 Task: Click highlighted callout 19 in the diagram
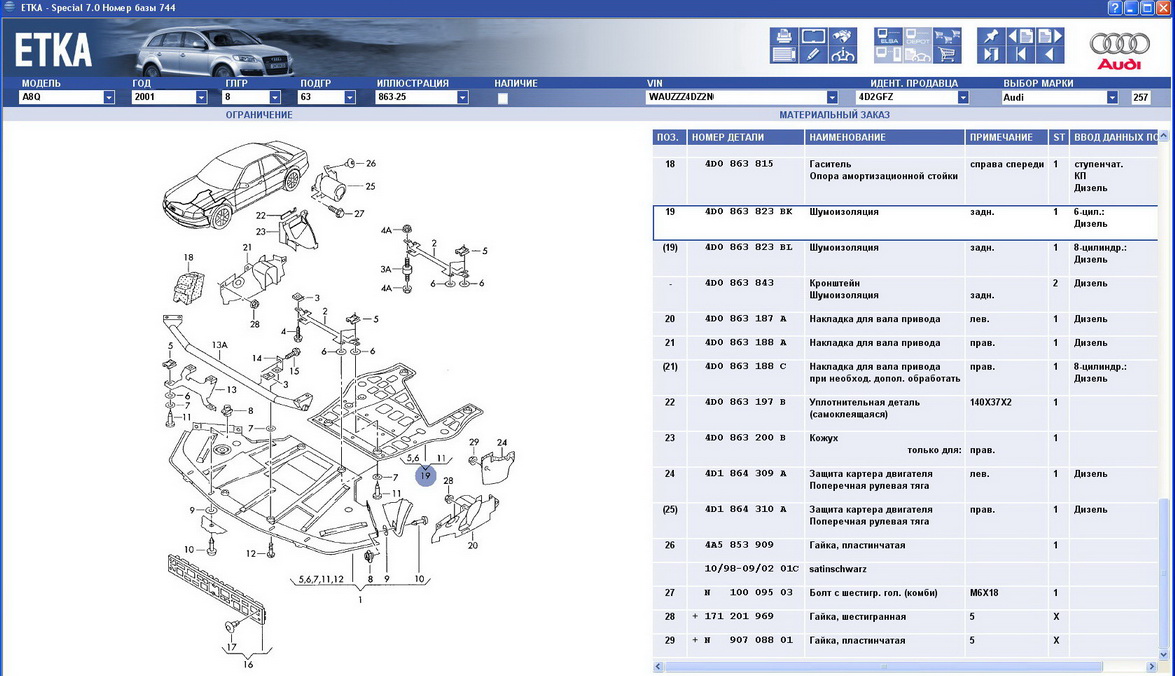click(x=425, y=477)
